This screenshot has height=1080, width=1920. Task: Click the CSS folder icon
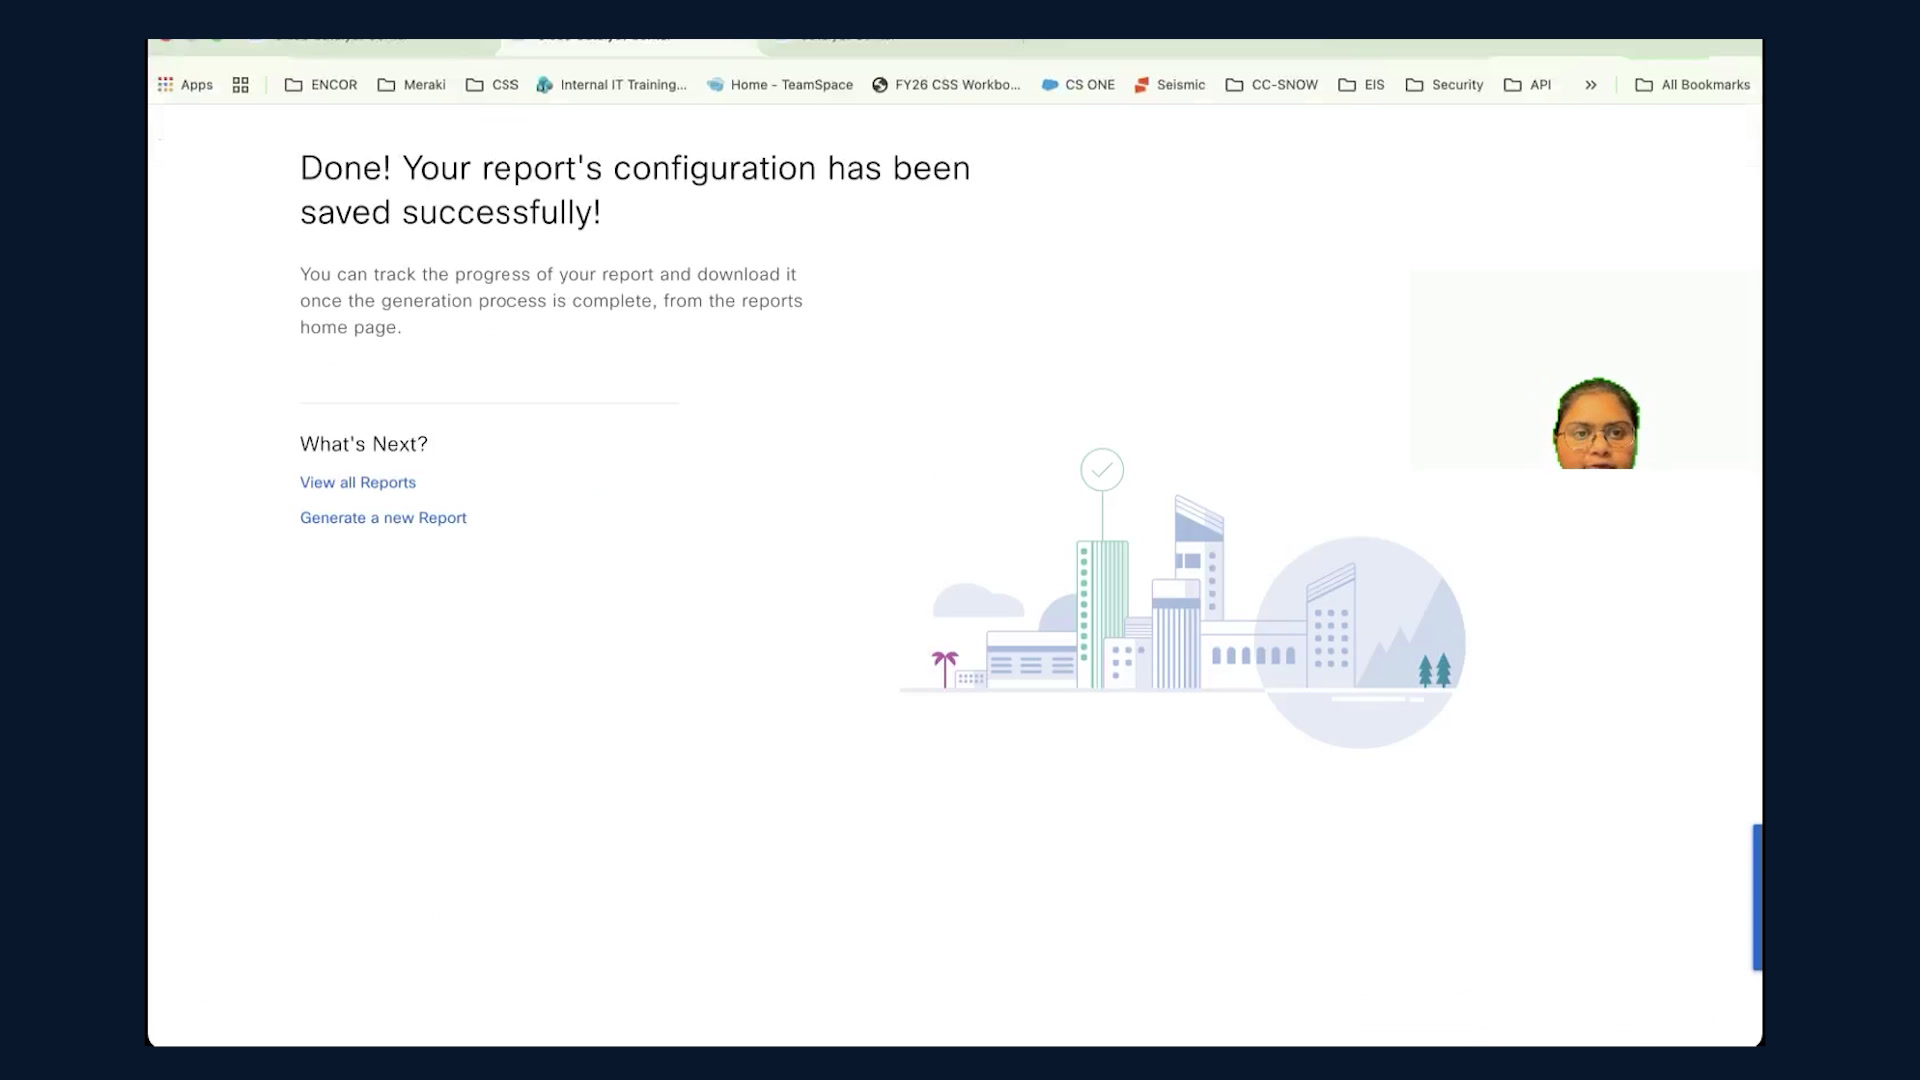474,85
